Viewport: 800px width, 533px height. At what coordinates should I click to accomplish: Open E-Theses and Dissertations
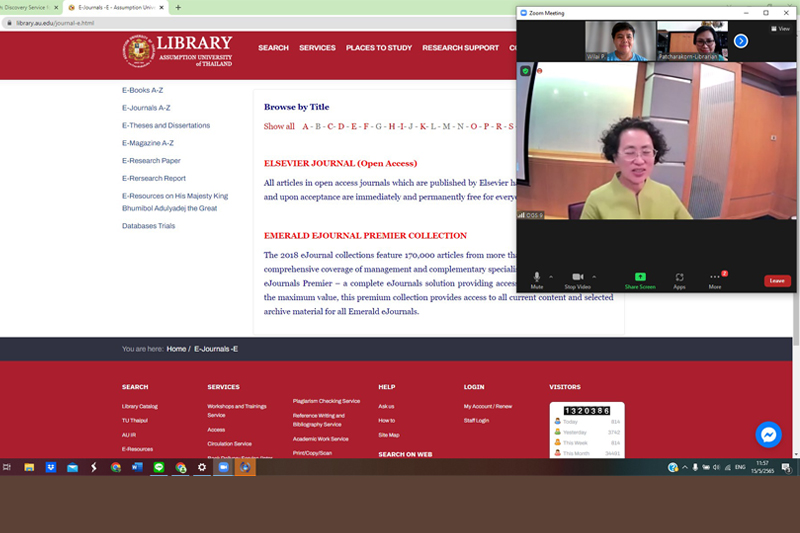(166, 125)
